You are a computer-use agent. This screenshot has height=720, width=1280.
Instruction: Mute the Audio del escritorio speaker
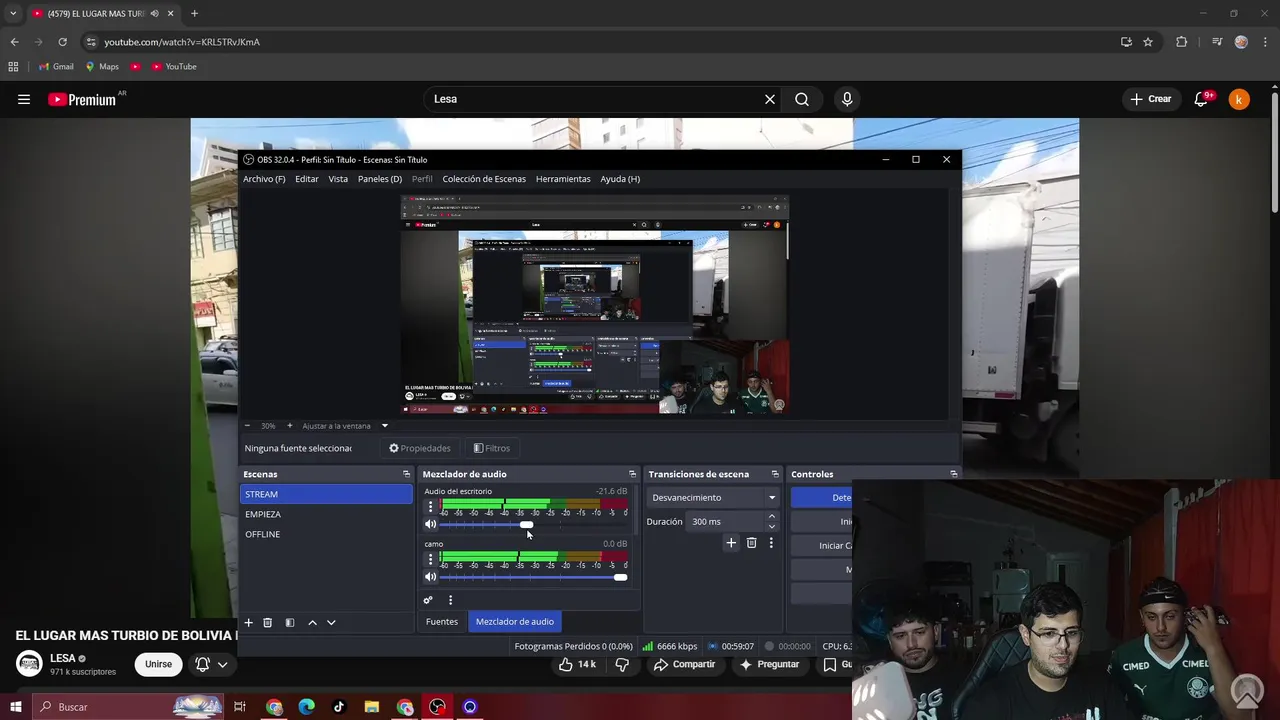coord(431,524)
